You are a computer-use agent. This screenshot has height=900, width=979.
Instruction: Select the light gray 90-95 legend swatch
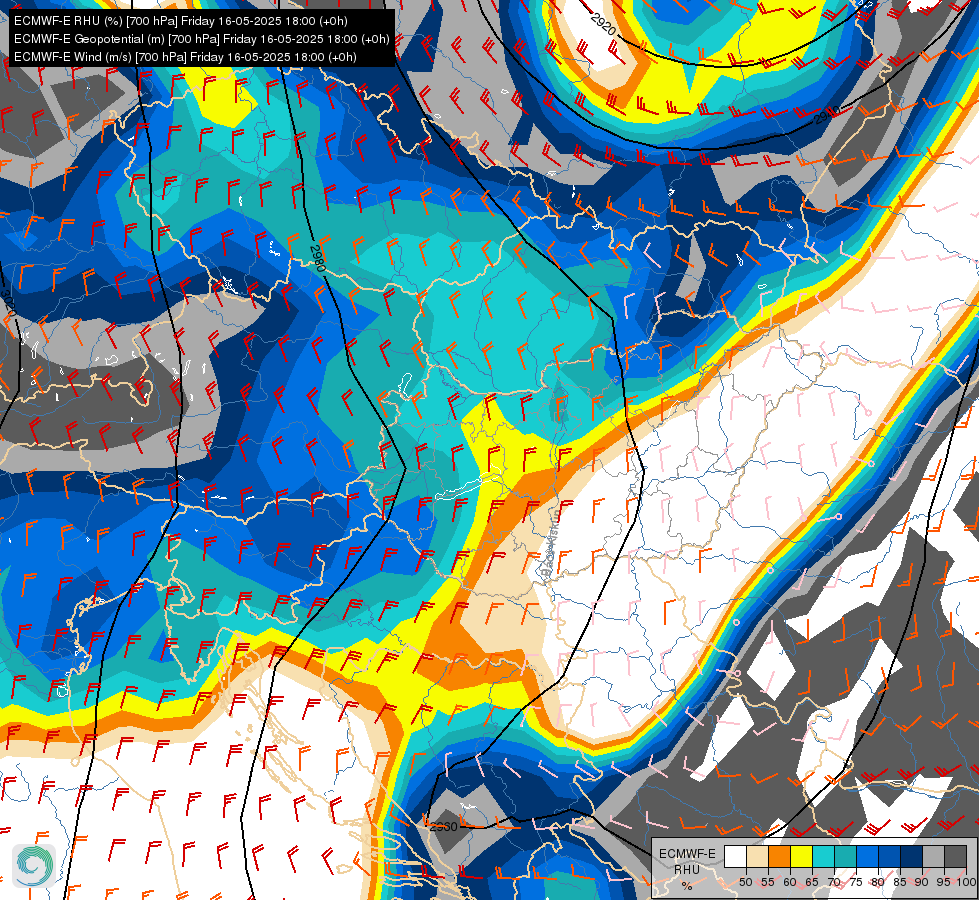pos(933,857)
